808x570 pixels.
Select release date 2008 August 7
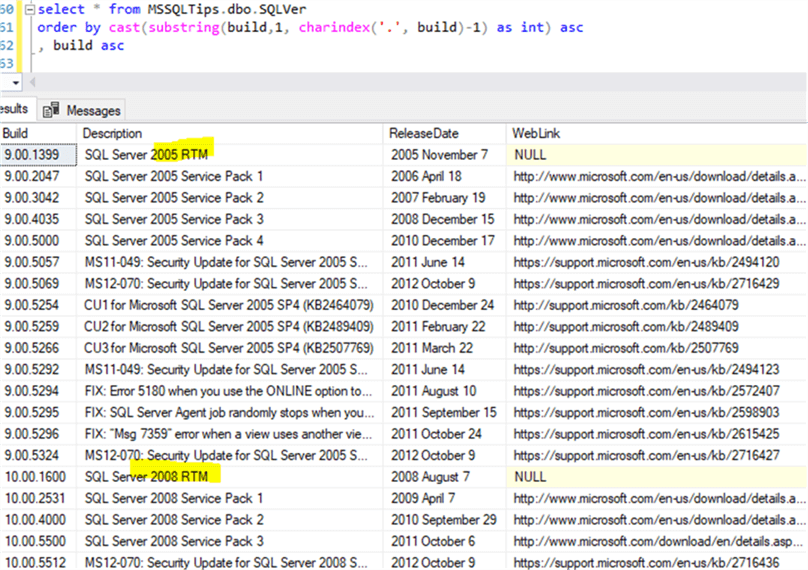pos(431,477)
